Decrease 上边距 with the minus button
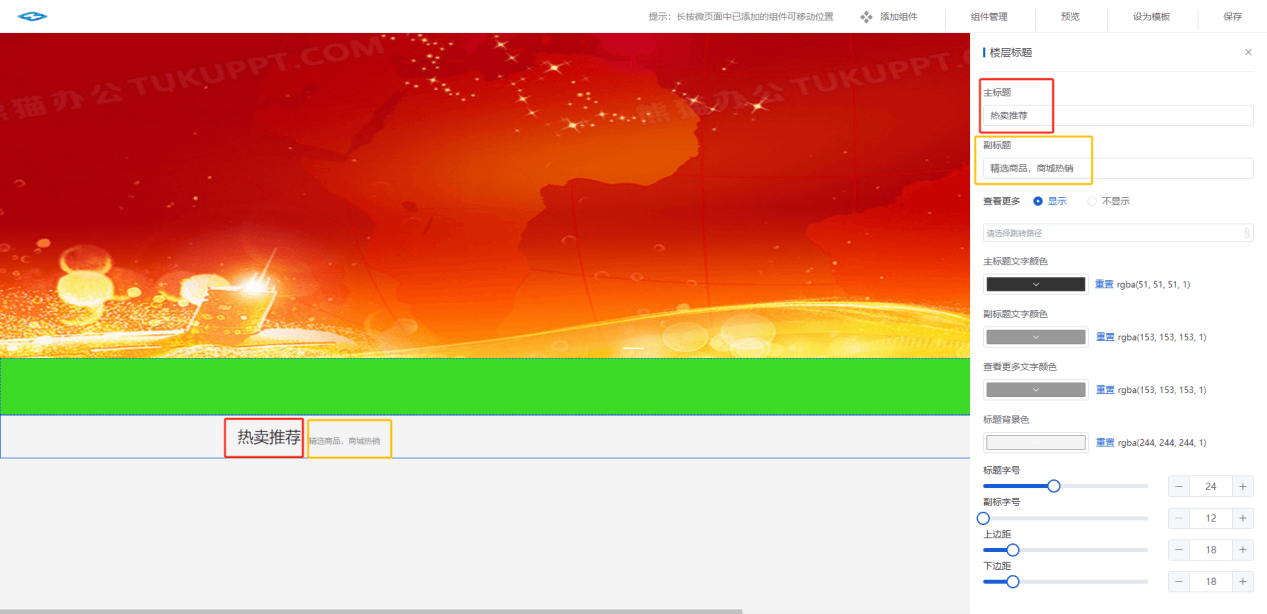Screen dimensions: 1267x614 1180,550
